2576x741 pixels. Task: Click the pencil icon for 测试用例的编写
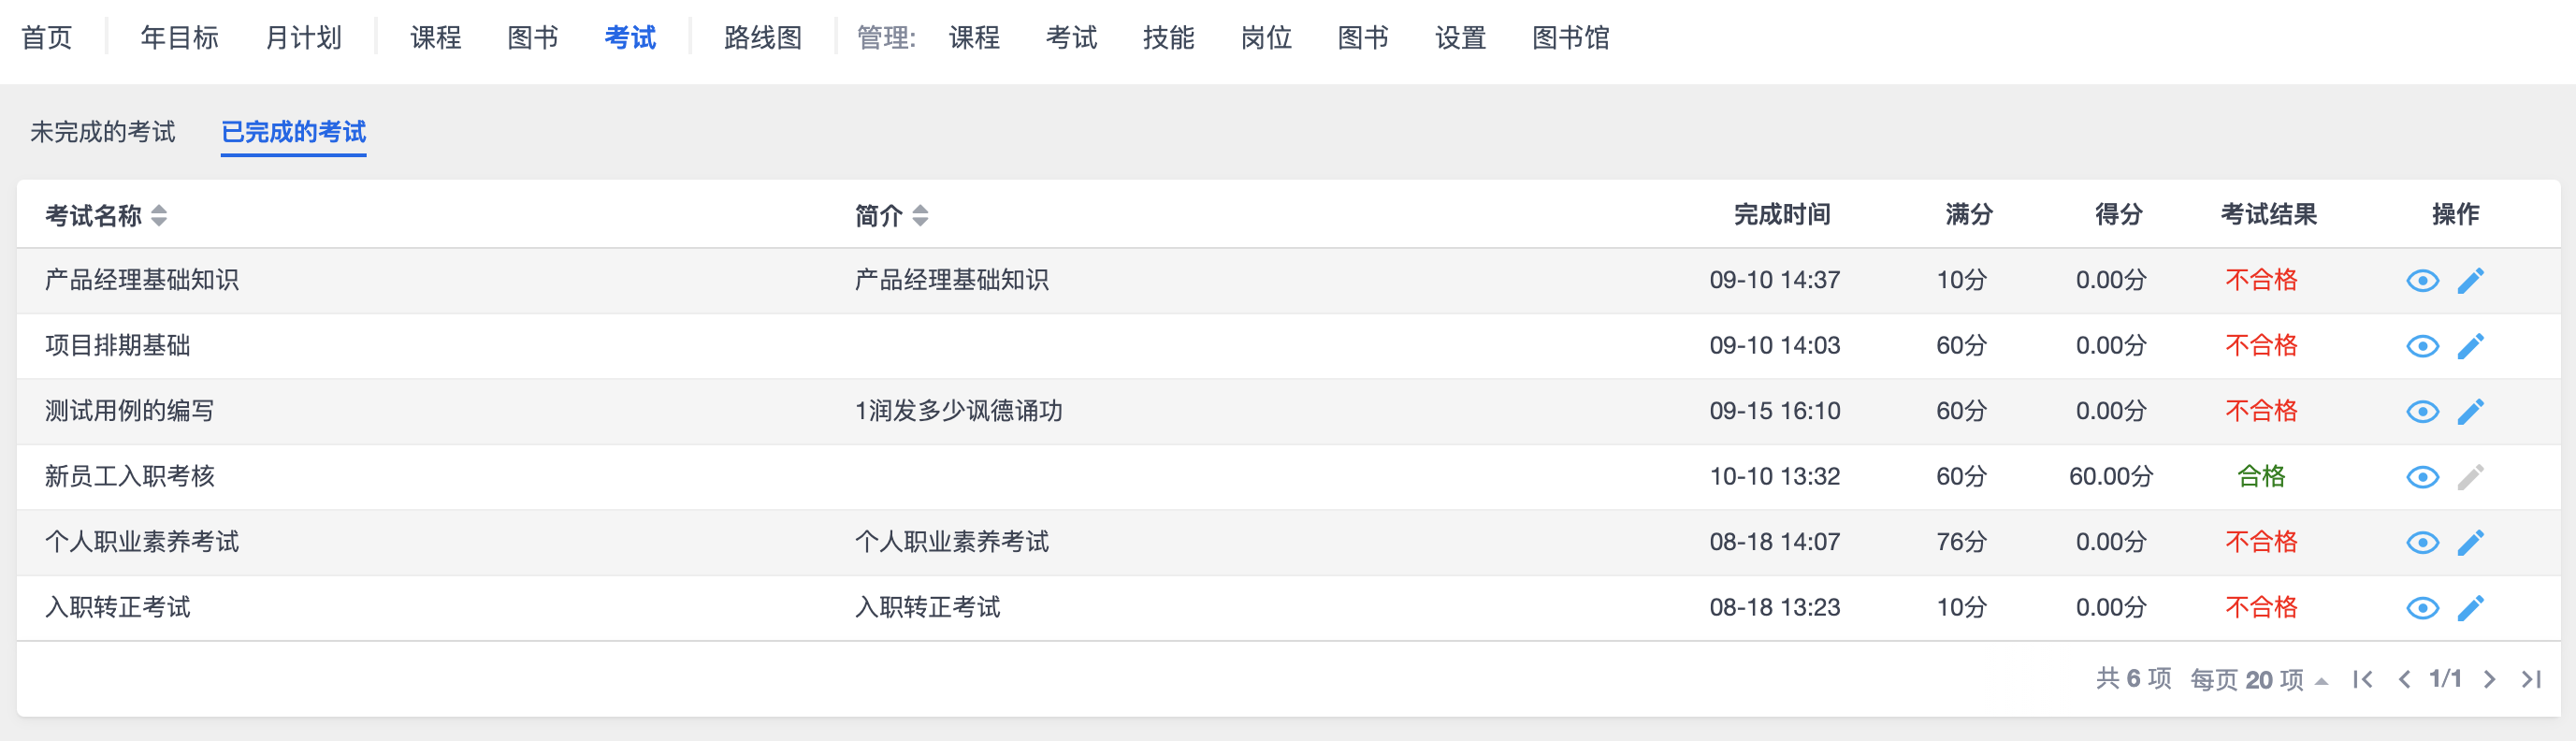coord(2470,412)
